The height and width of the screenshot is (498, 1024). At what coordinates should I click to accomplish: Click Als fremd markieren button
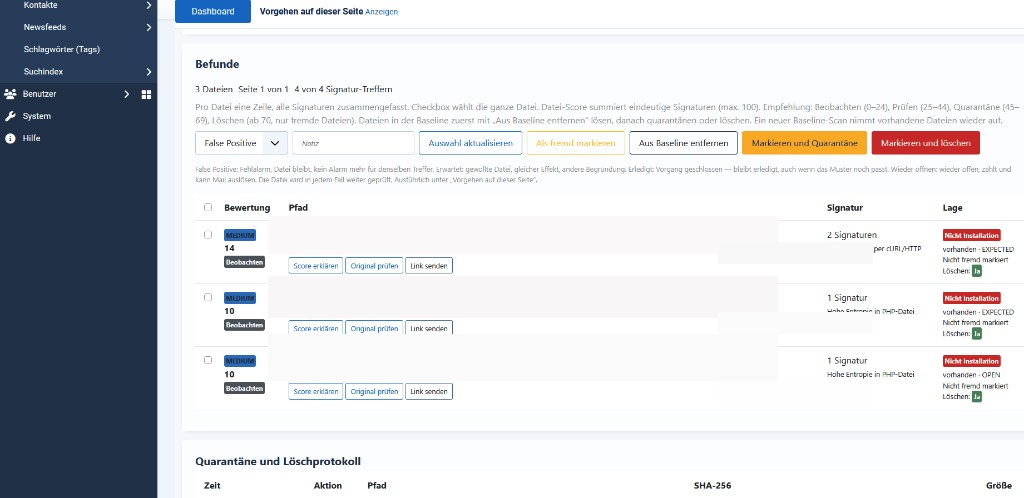click(575, 143)
